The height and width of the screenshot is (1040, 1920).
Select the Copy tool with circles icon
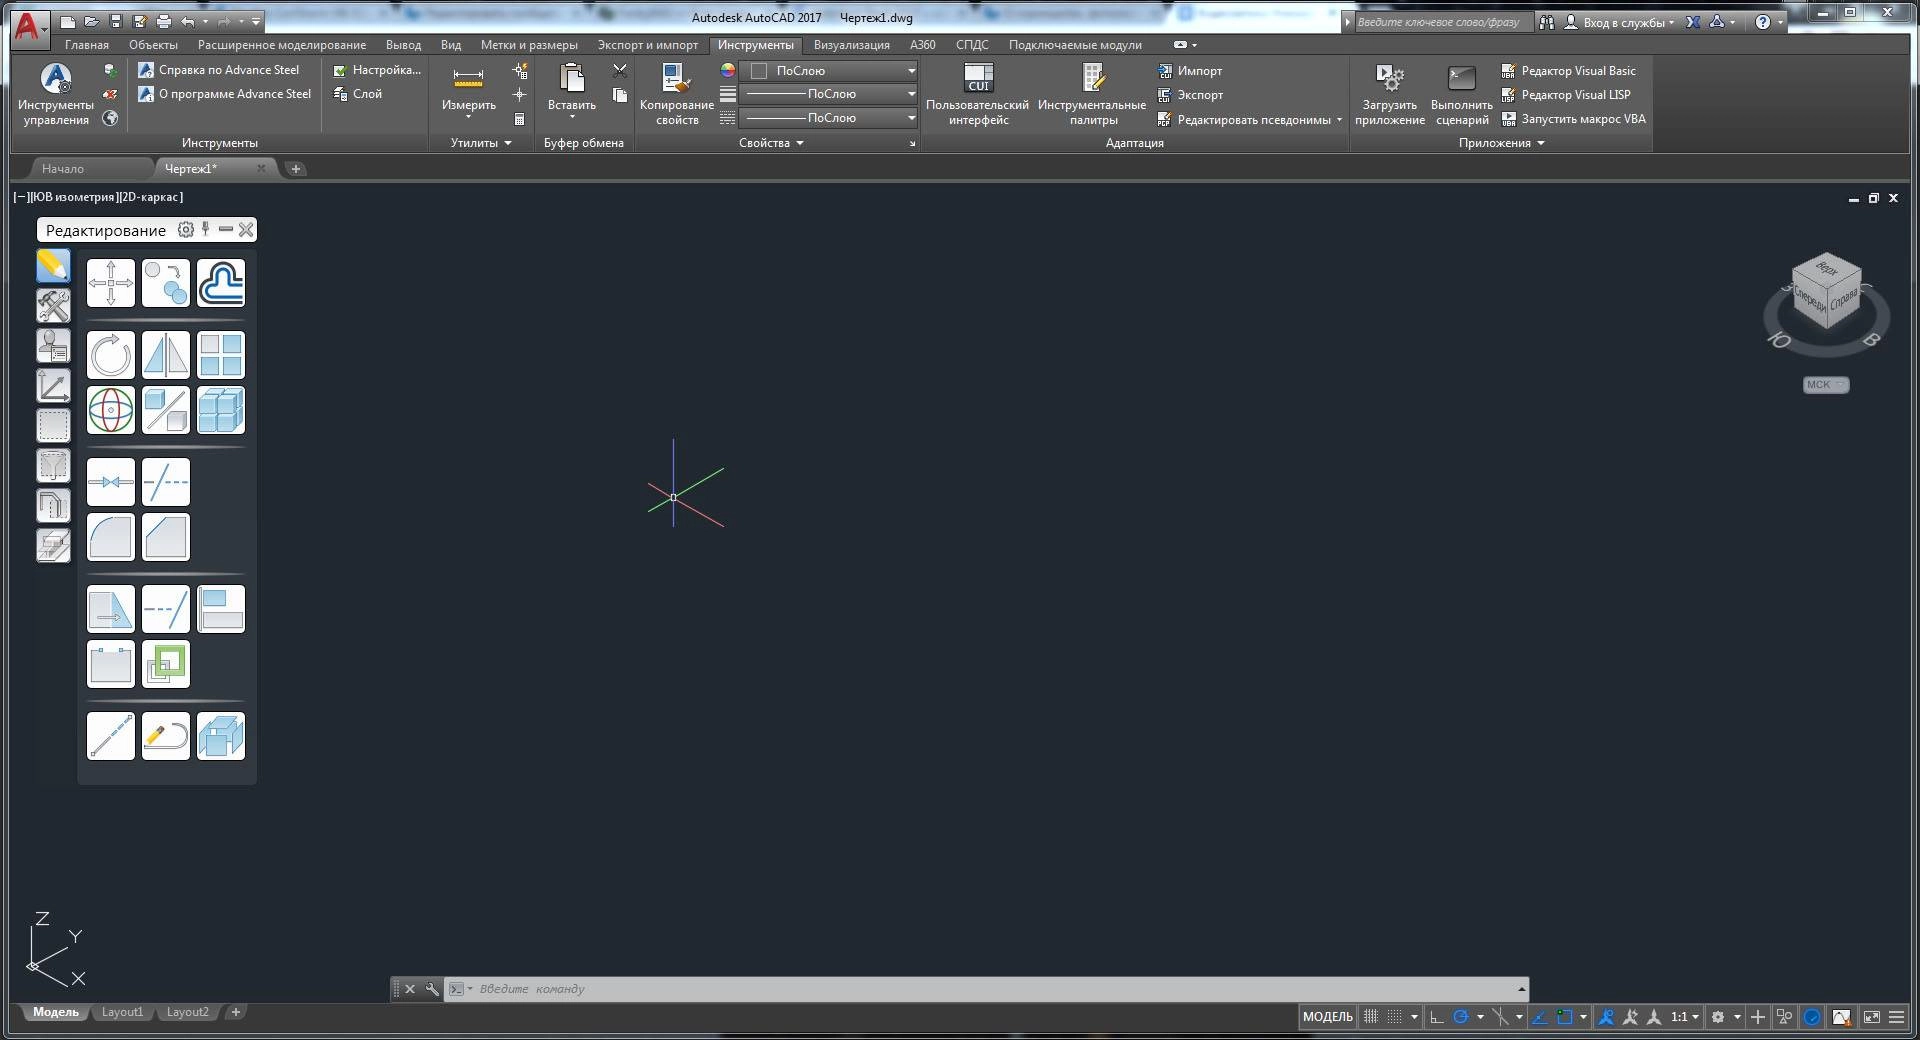click(x=166, y=283)
